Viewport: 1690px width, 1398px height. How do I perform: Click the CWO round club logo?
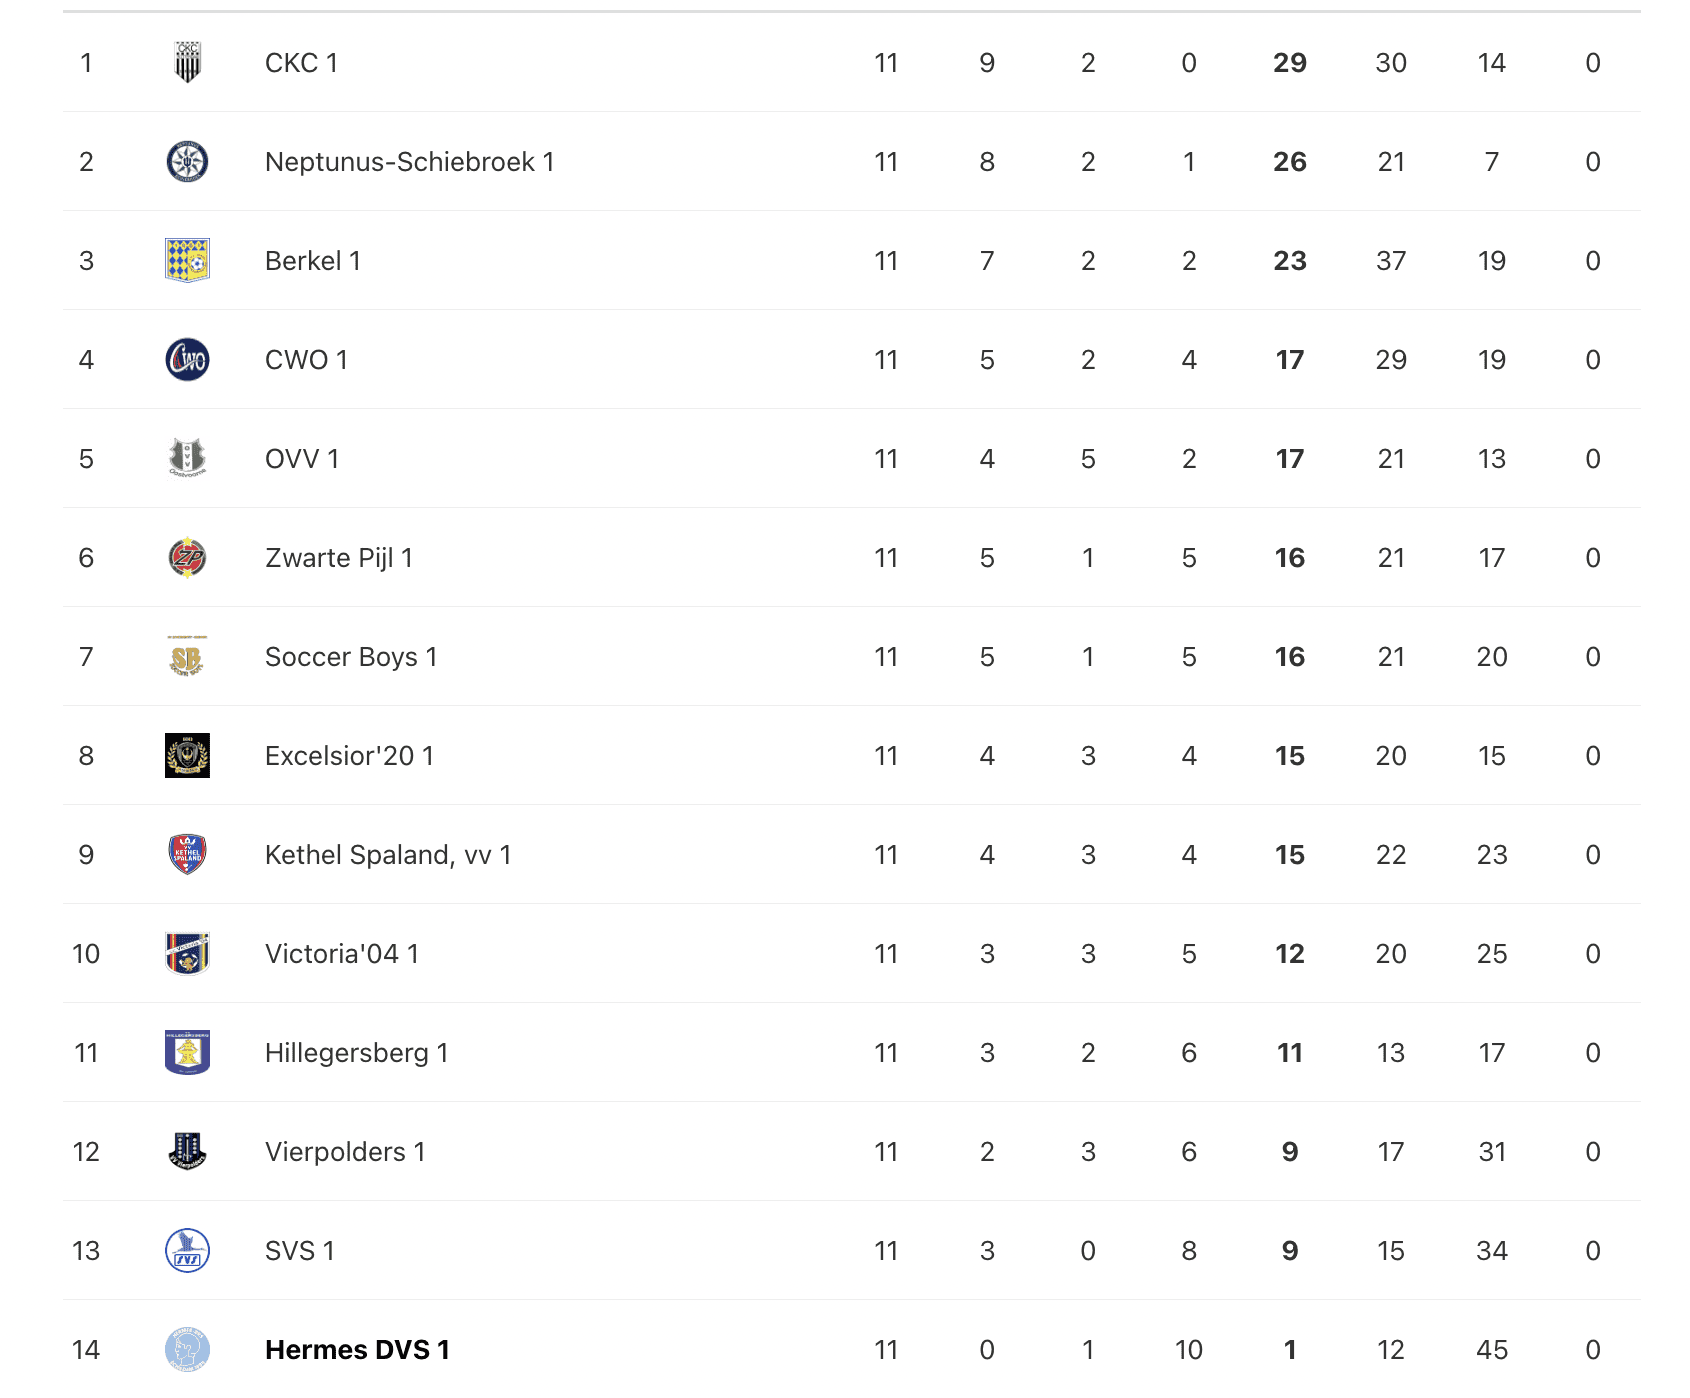pos(187,360)
